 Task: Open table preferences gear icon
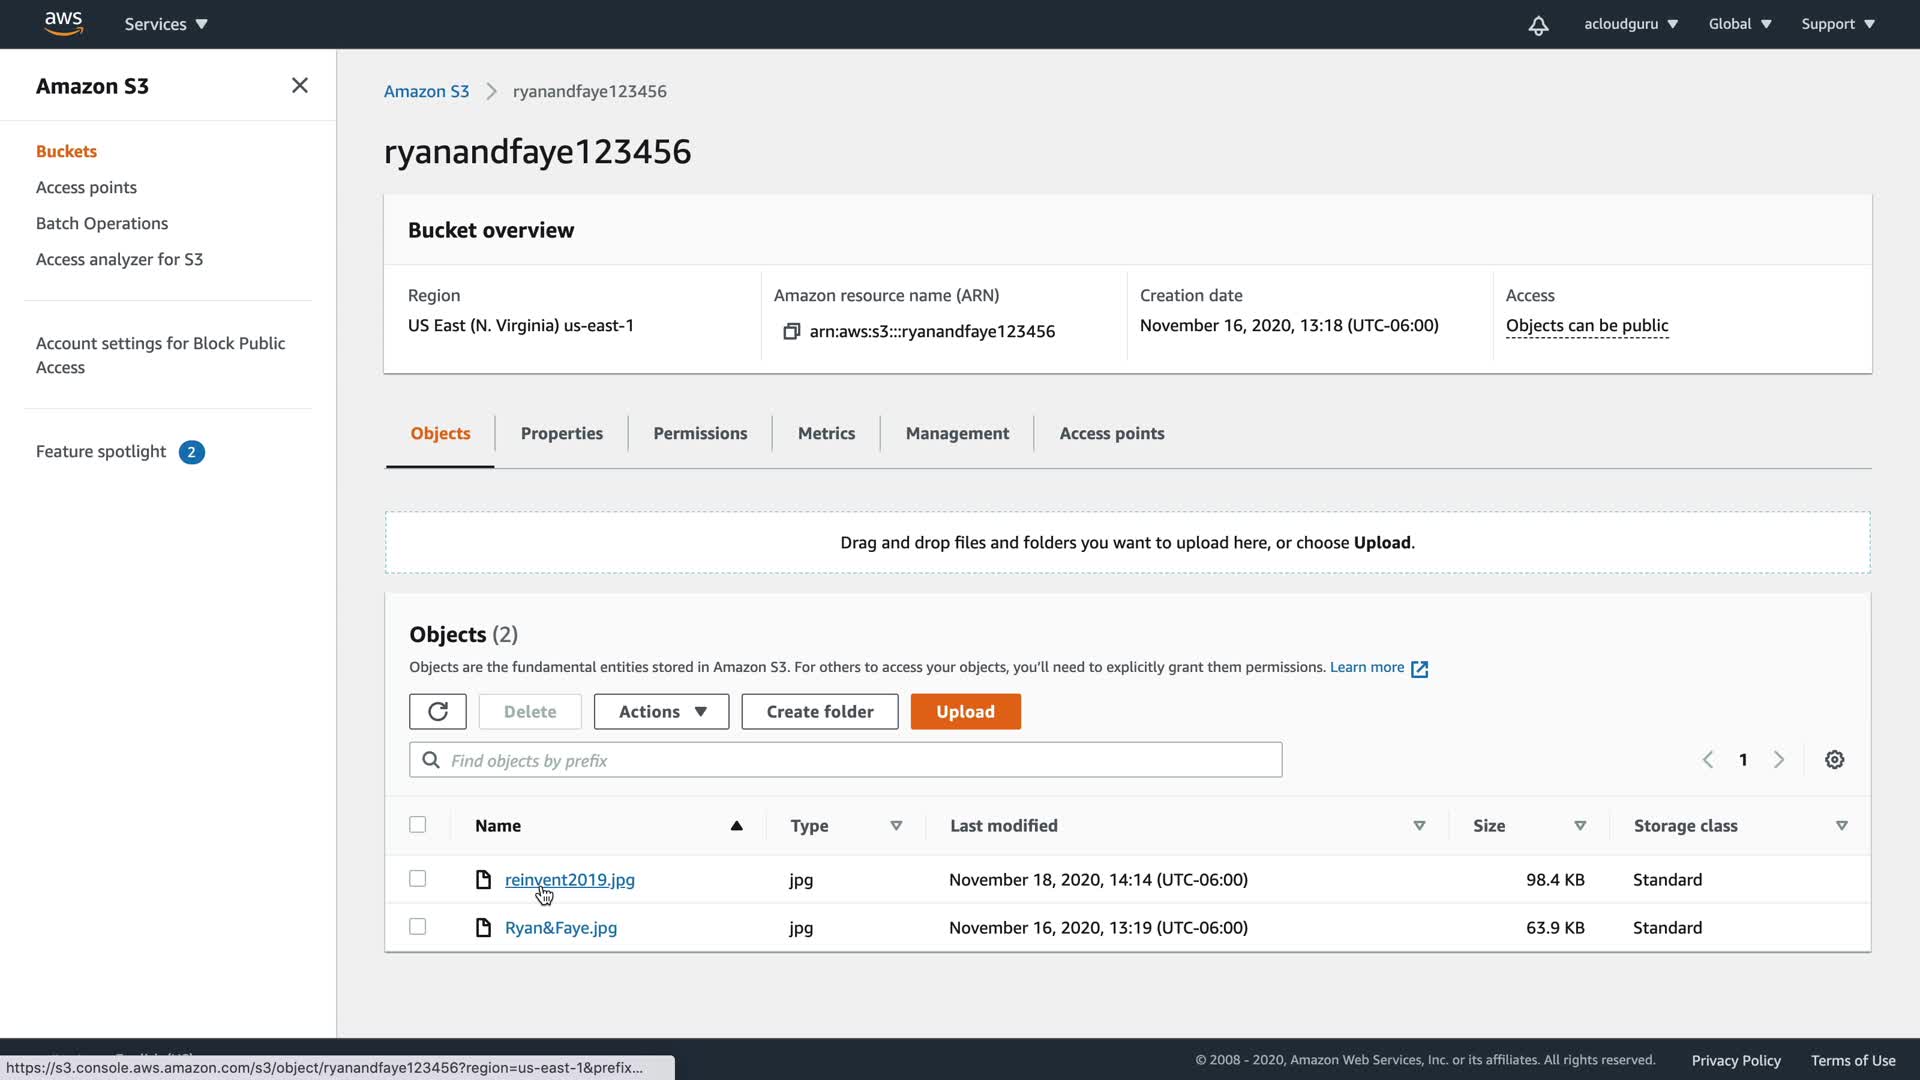pos(1834,760)
